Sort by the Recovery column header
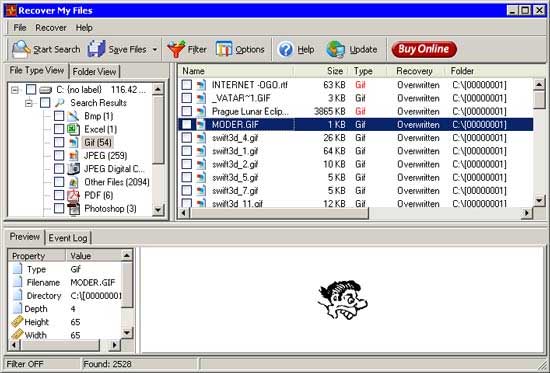Image resolution: width=550 pixels, height=373 pixels. click(x=415, y=71)
